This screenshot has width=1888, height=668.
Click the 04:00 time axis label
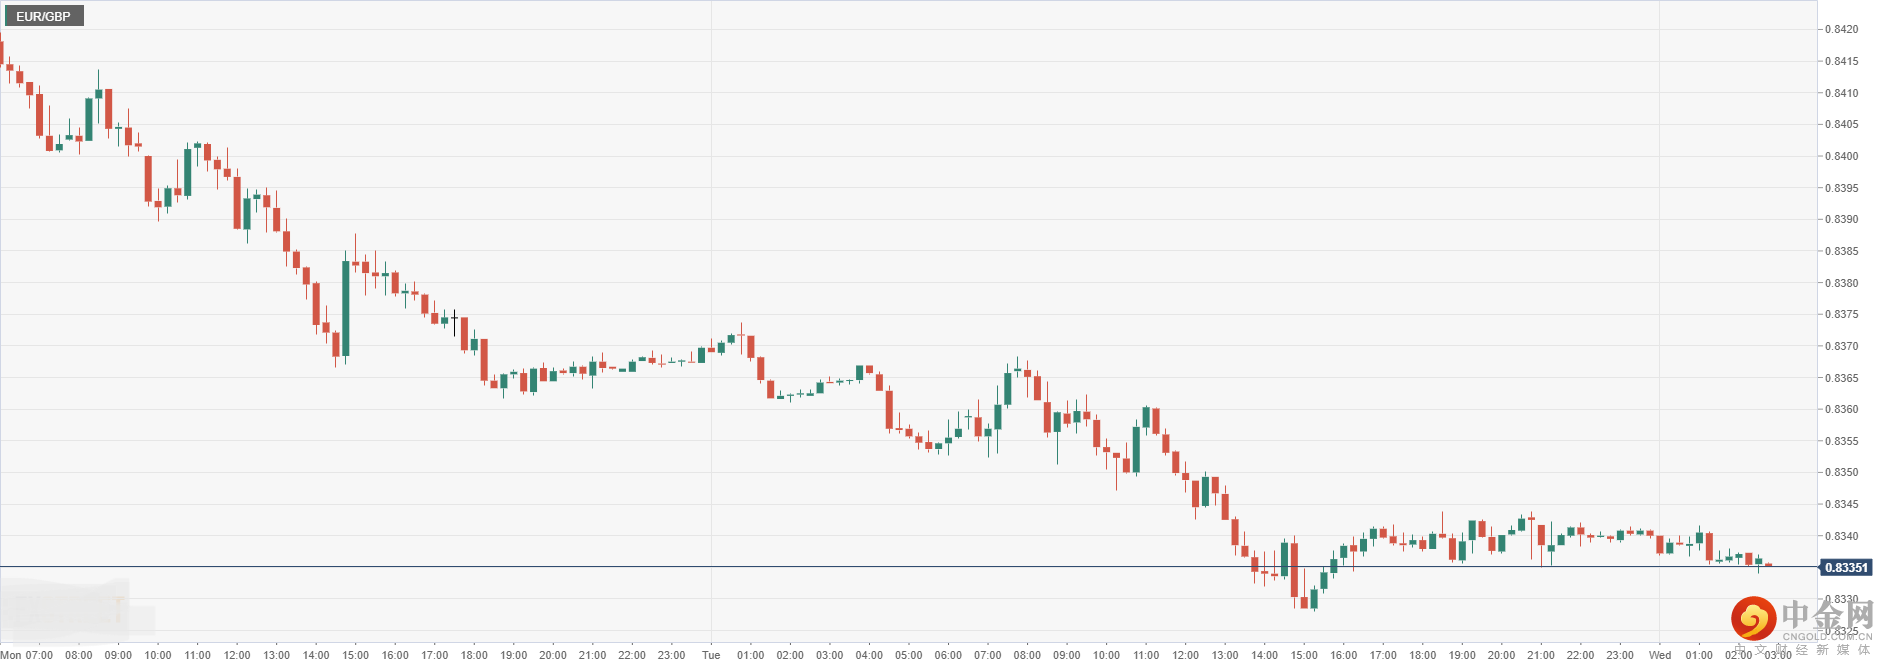(869, 656)
